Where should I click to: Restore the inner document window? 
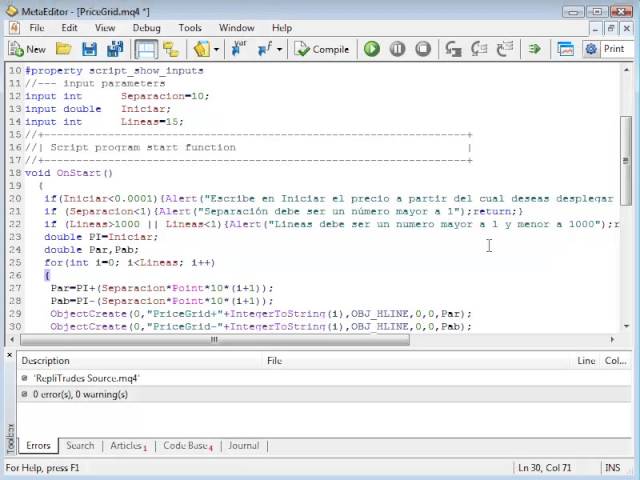(611, 28)
